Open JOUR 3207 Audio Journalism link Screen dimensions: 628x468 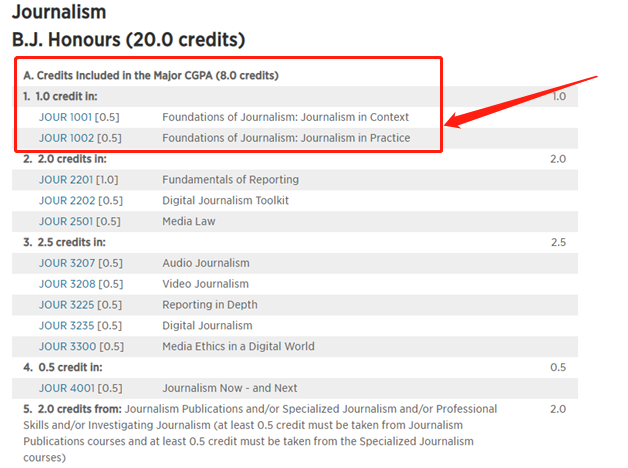pos(65,263)
